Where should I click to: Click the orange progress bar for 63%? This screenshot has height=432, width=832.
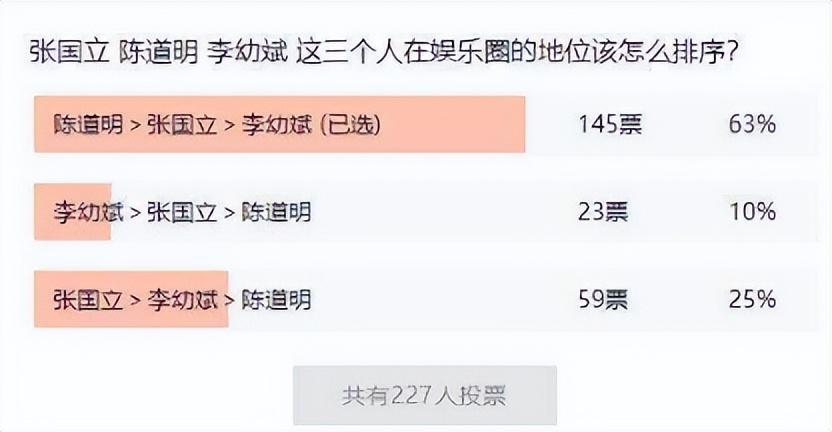click(x=280, y=125)
